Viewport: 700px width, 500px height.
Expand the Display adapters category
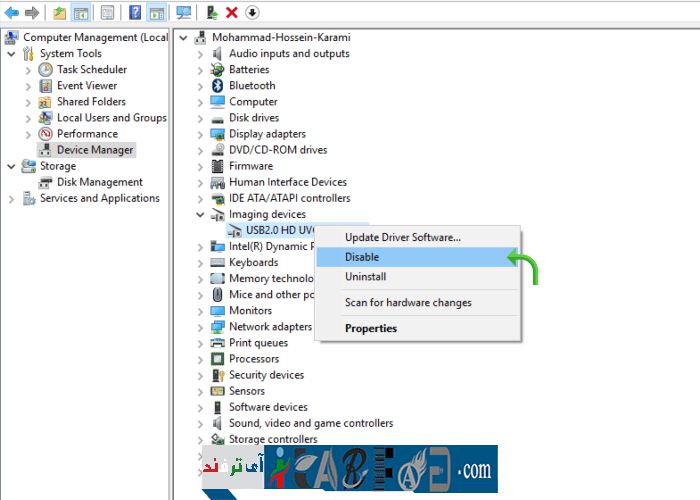pyautogui.click(x=200, y=134)
